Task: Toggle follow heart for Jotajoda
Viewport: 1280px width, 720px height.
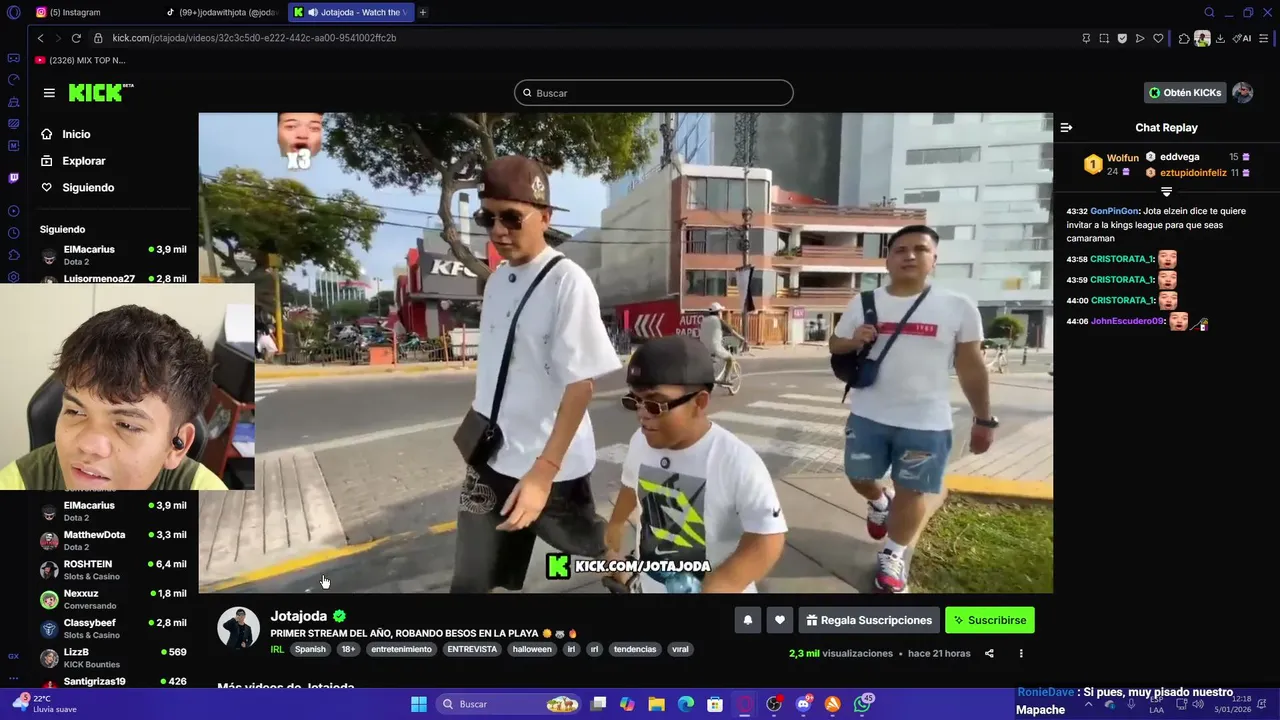Action: [780, 620]
